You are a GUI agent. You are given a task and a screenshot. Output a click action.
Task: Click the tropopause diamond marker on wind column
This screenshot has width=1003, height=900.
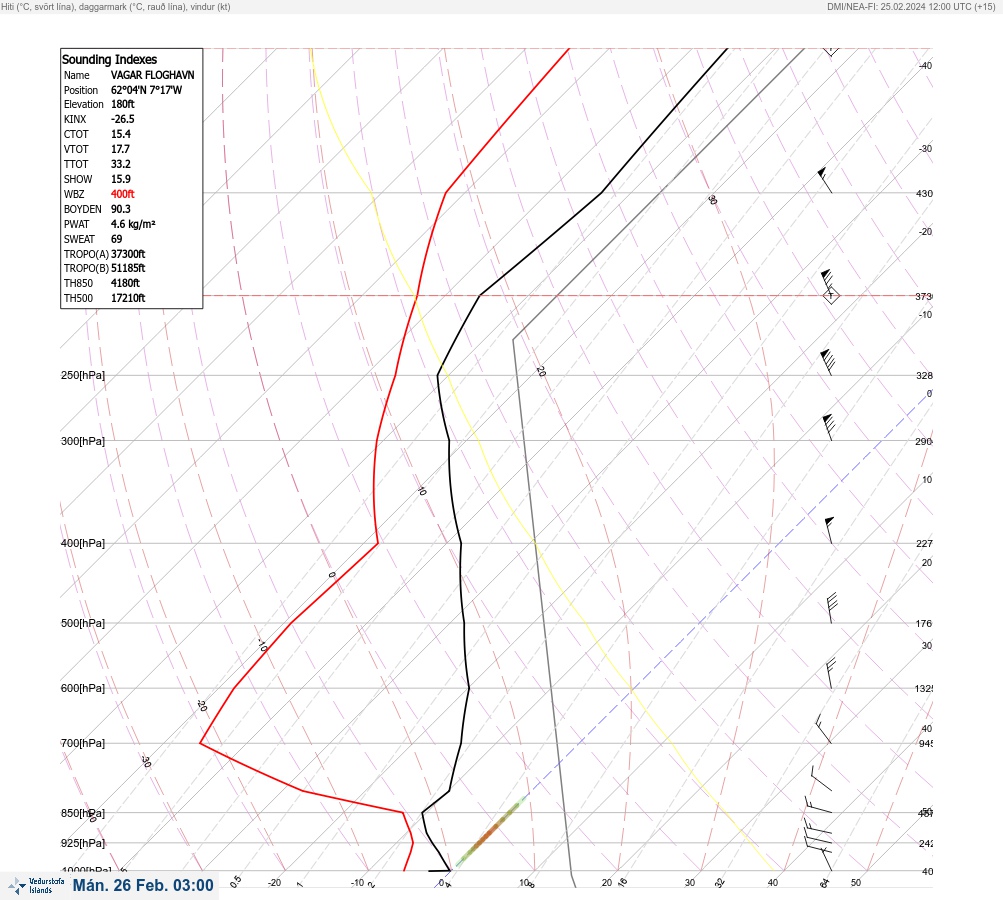pyautogui.click(x=831, y=296)
